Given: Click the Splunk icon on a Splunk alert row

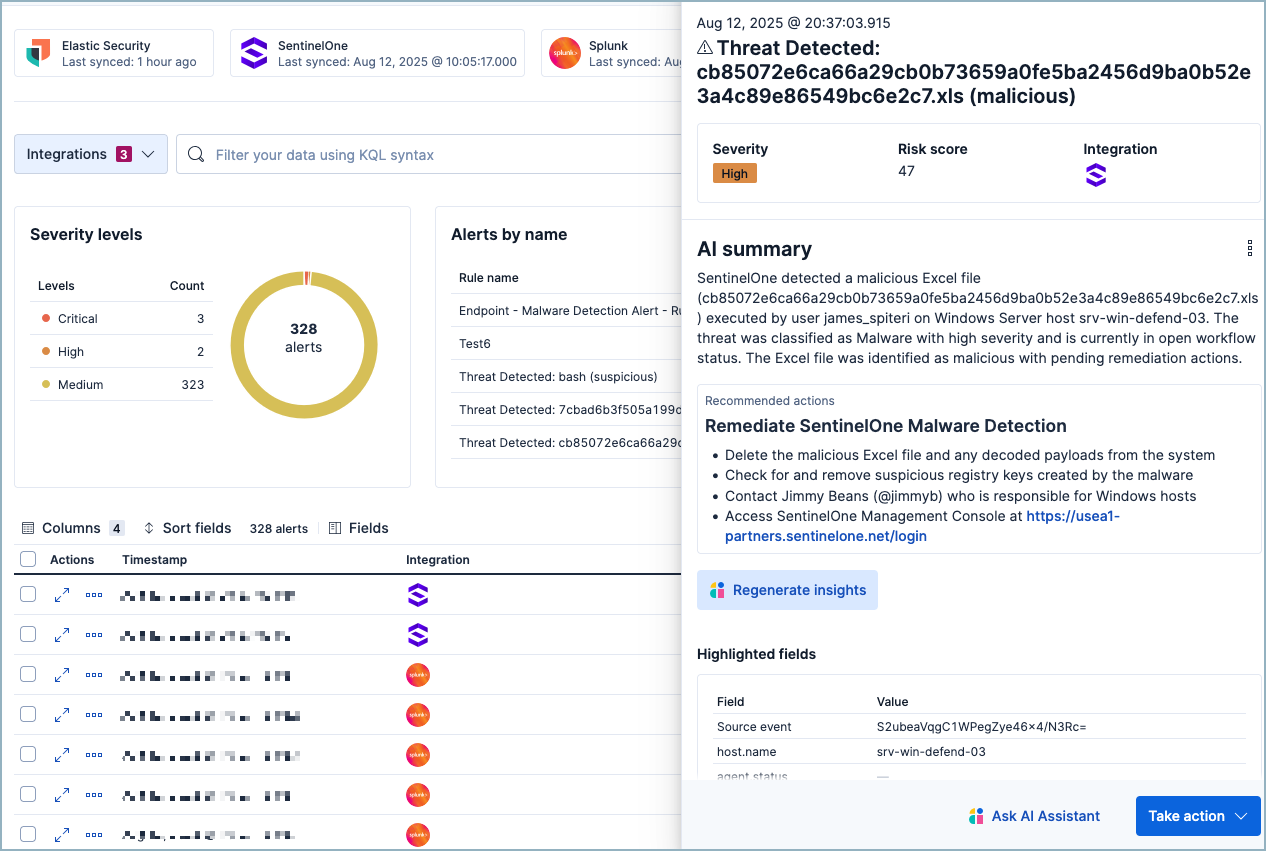Looking at the screenshot, I should [417, 675].
